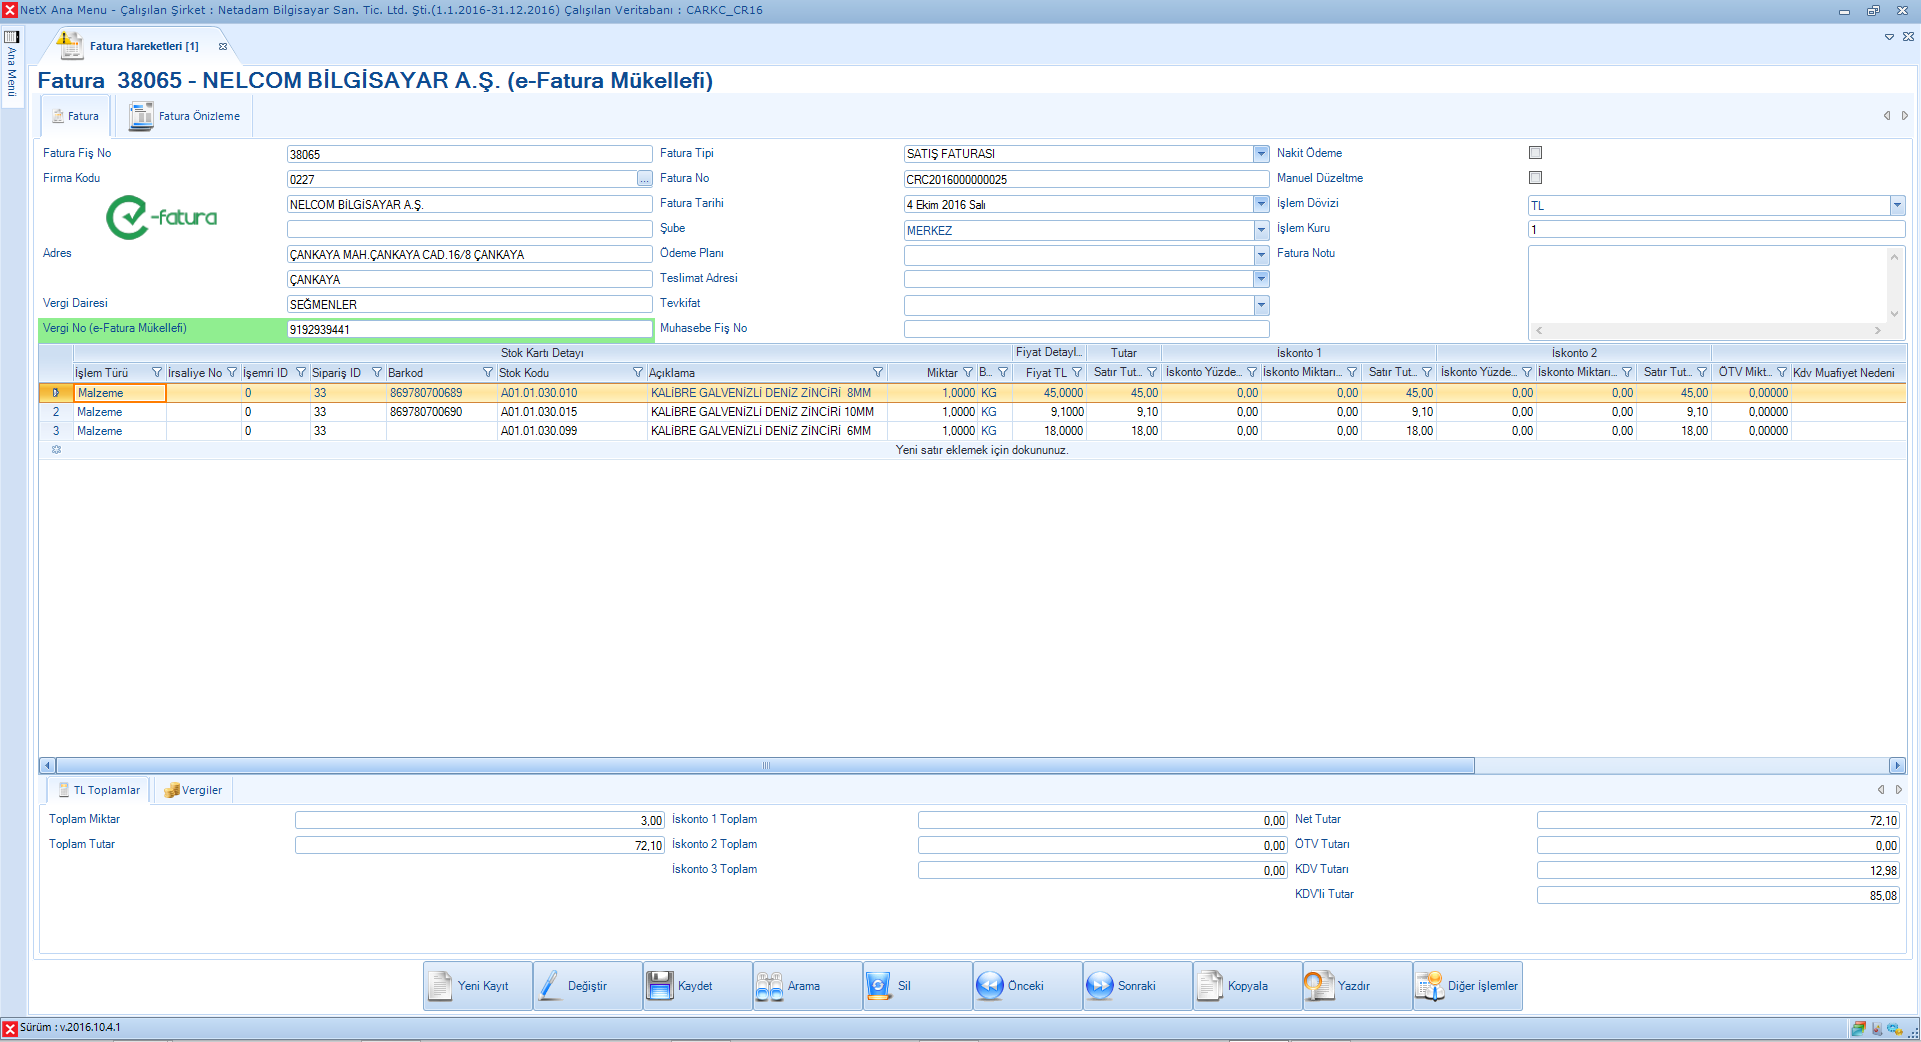Click the Sil delete icon
The image size is (1921, 1042).
879,986
